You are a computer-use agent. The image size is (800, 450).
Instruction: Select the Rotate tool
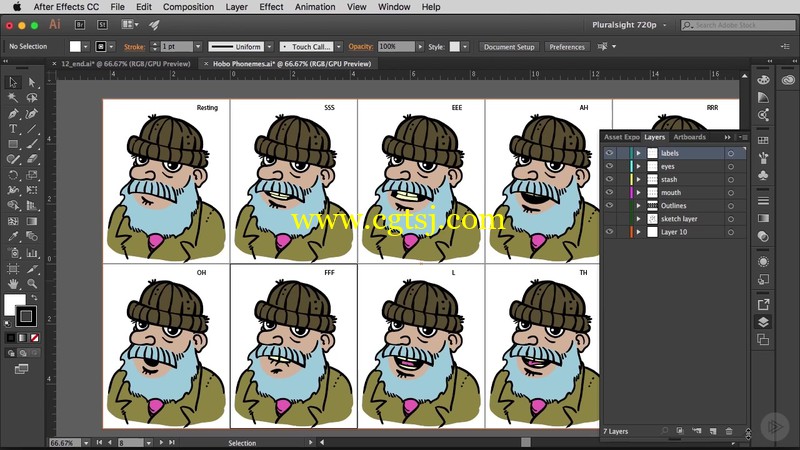pyautogui.click(x=13, y=175)
